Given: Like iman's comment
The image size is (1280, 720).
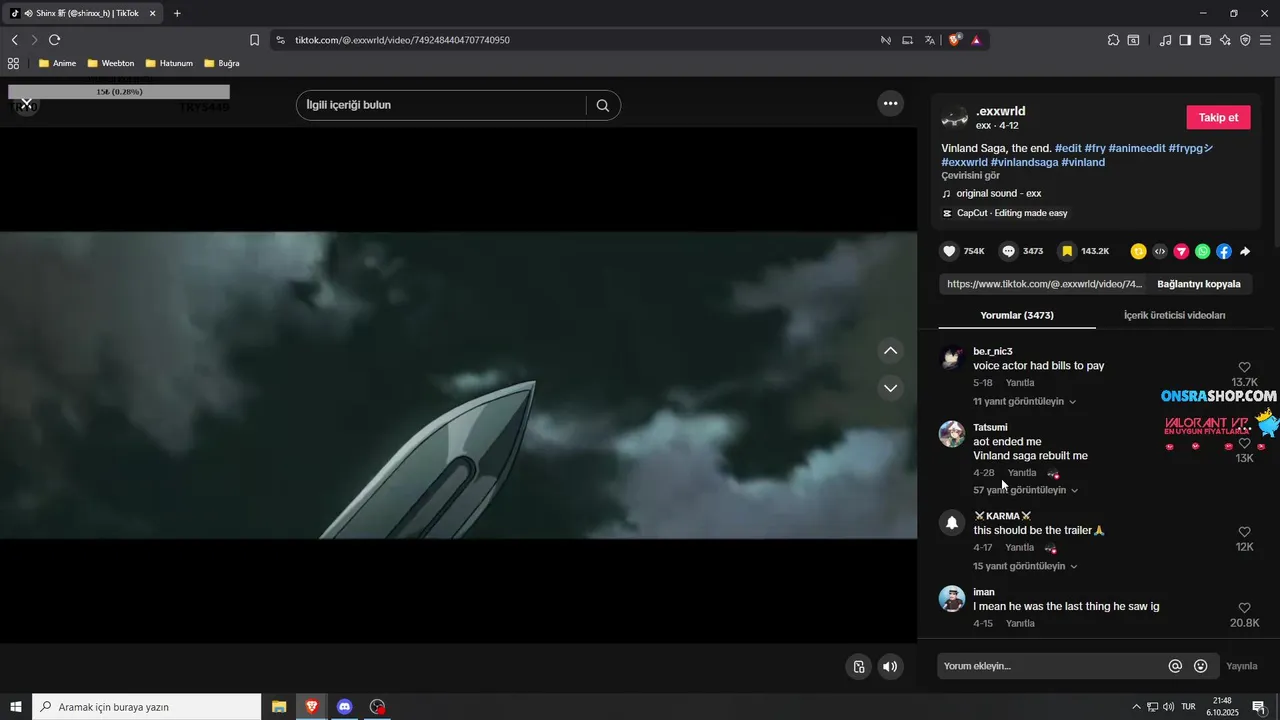Looking at the screenshot, I should click(1244, 608).
